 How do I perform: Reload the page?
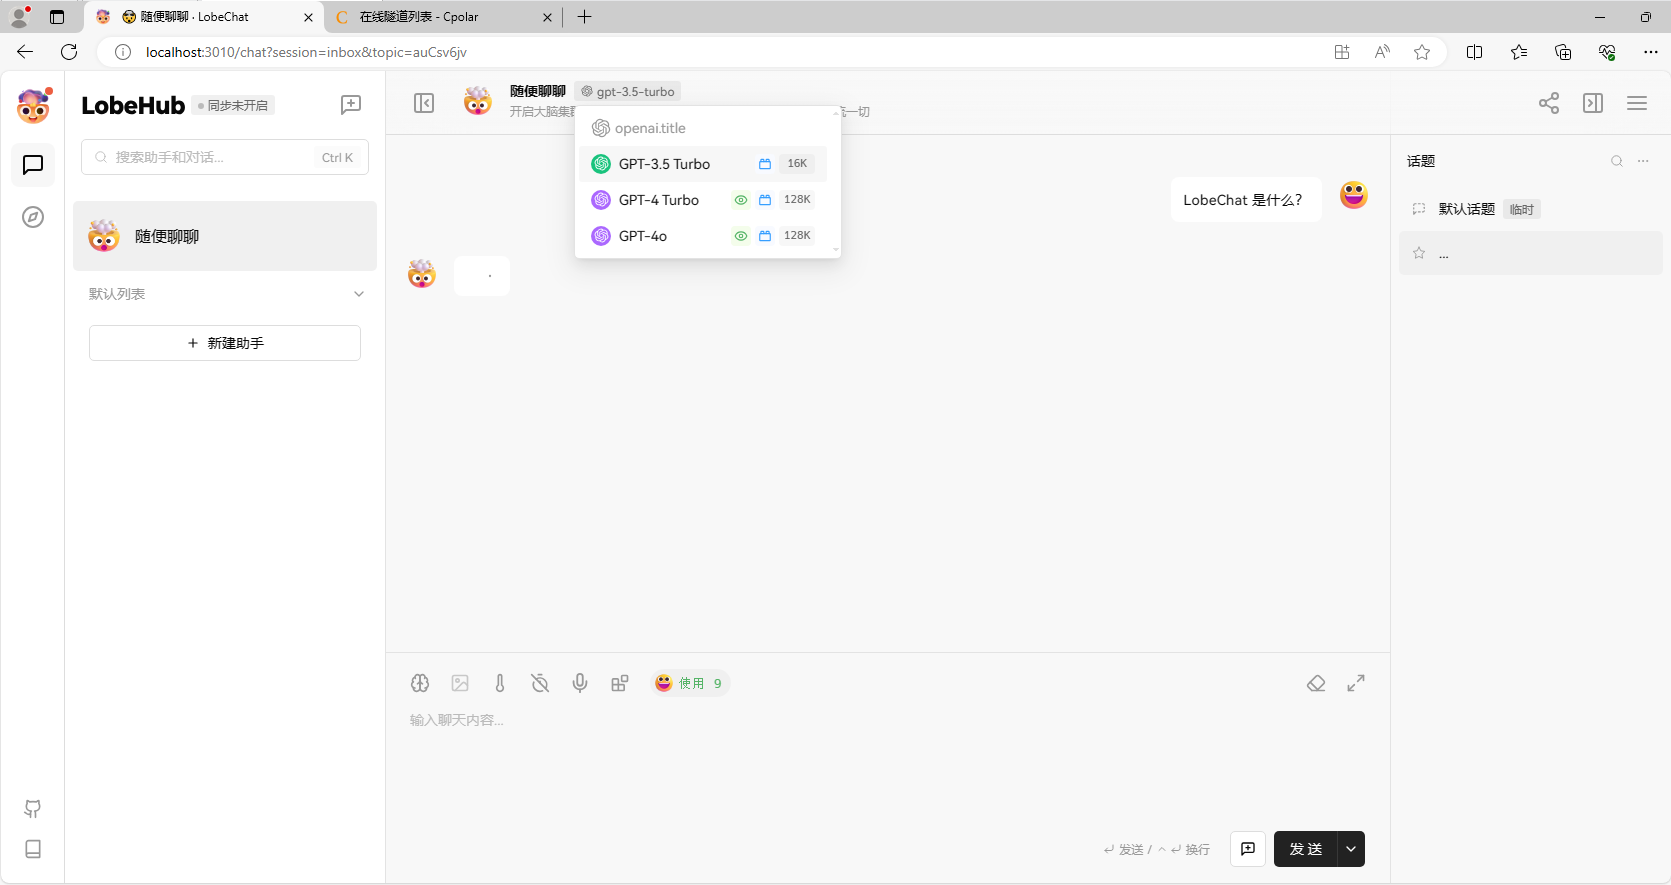click(x=69, y=52)
